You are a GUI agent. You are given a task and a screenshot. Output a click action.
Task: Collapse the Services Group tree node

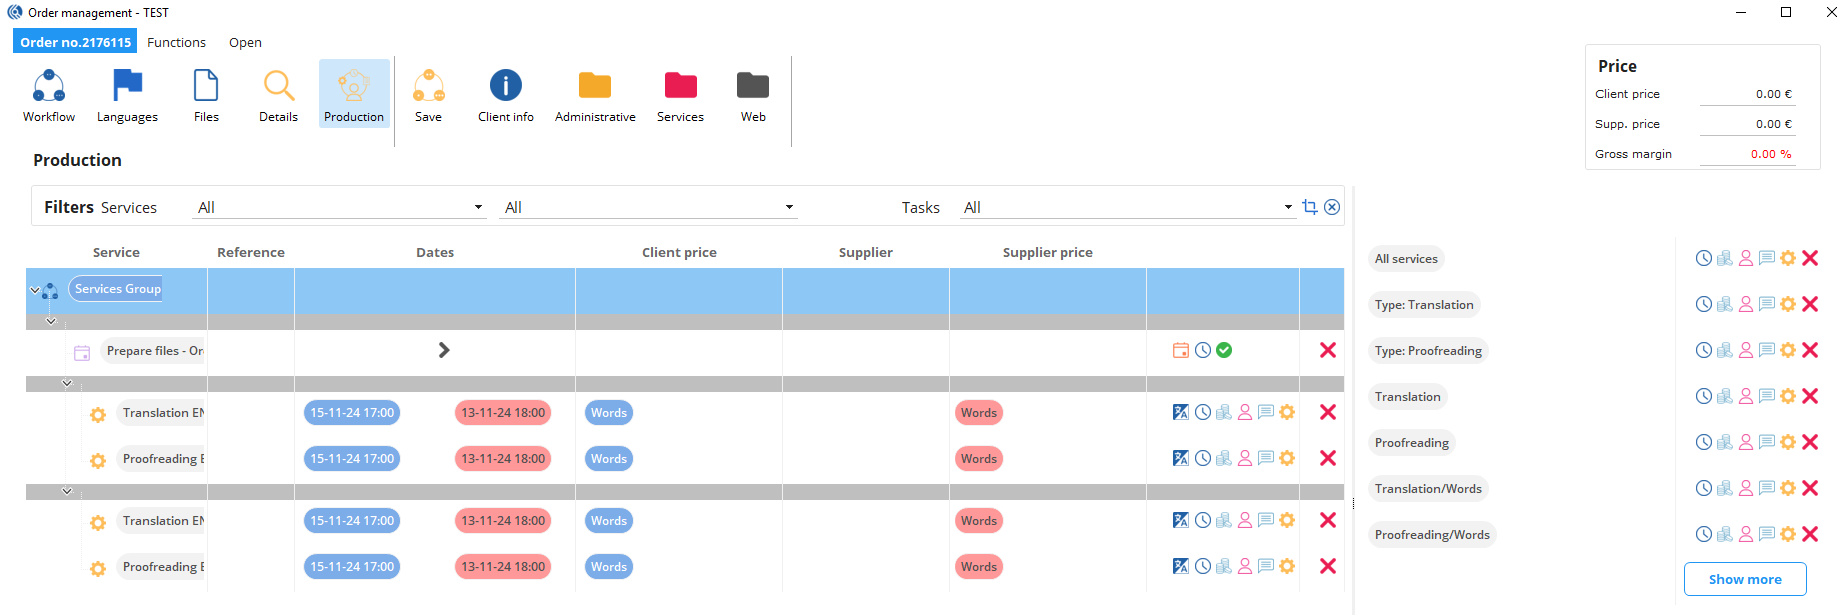tap(35, 290)
